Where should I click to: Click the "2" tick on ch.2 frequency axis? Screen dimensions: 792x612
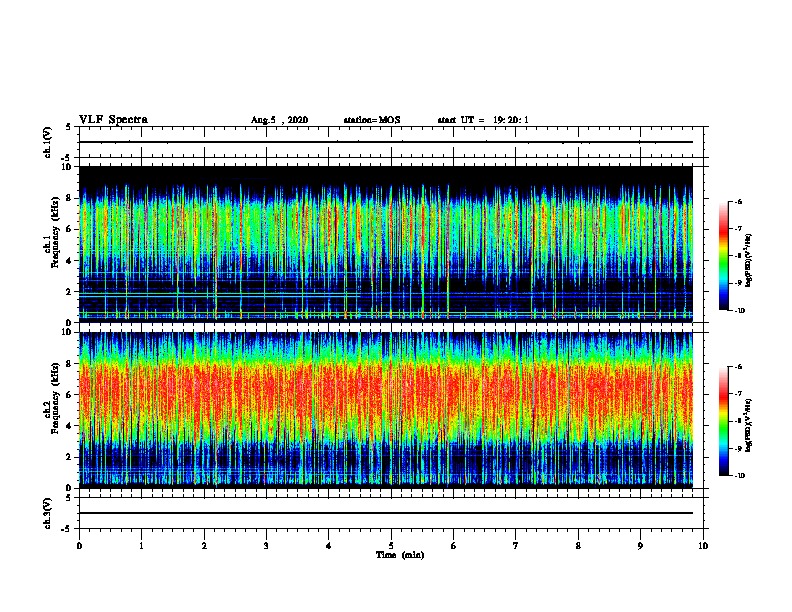point(69,457)
